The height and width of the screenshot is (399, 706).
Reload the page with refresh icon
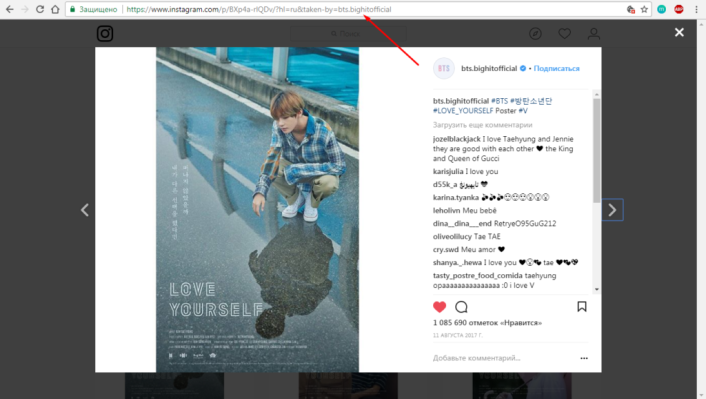[x=40, y=9]
